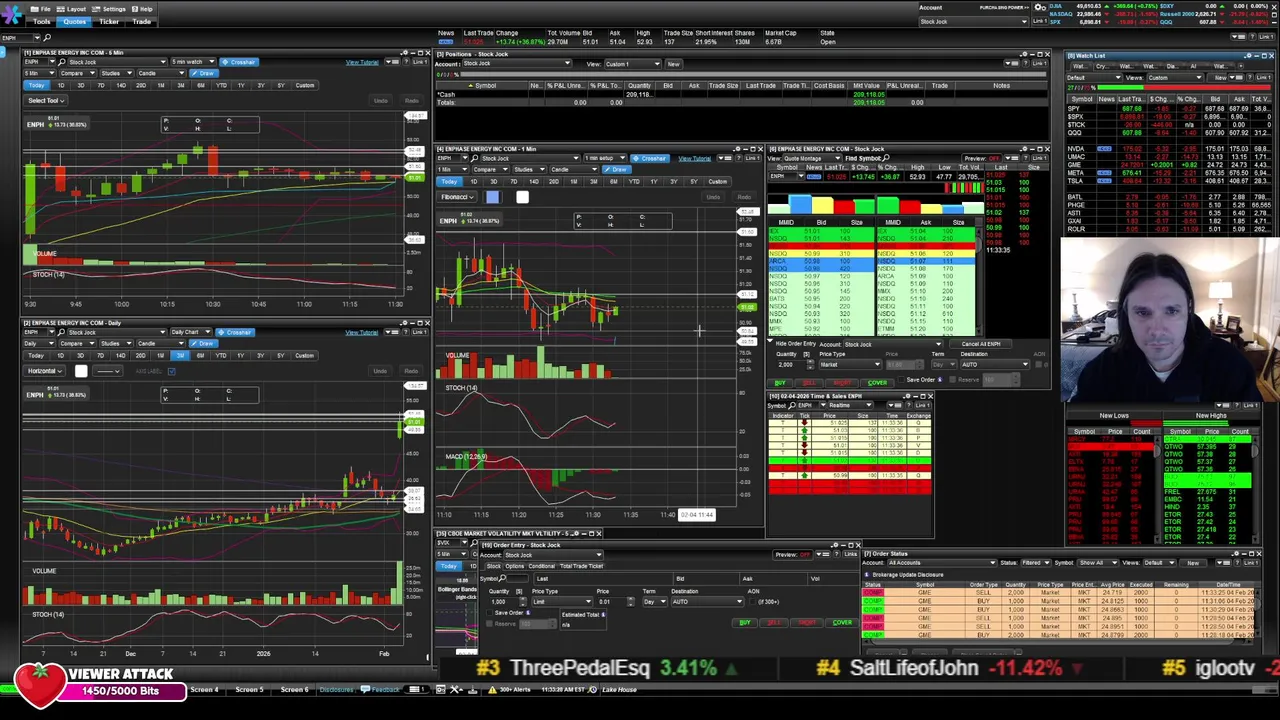1280x720 pixels.
Task: Click symbol search icon in the 5 Min chart
Action: point(62,62)
